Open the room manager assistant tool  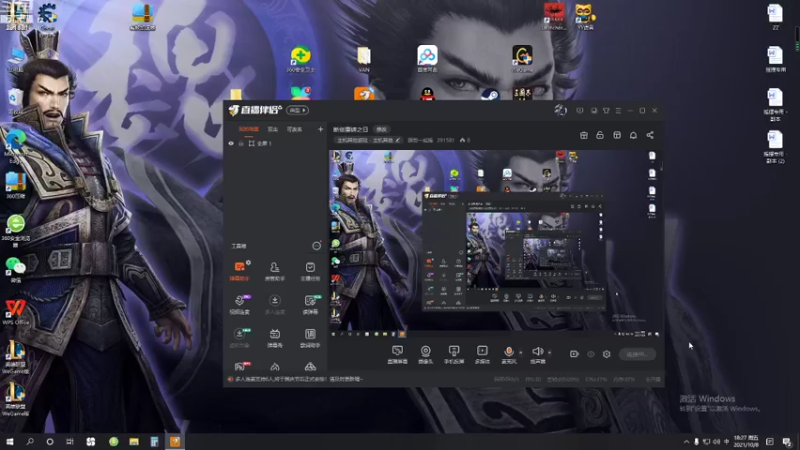[x=274, y=271]
